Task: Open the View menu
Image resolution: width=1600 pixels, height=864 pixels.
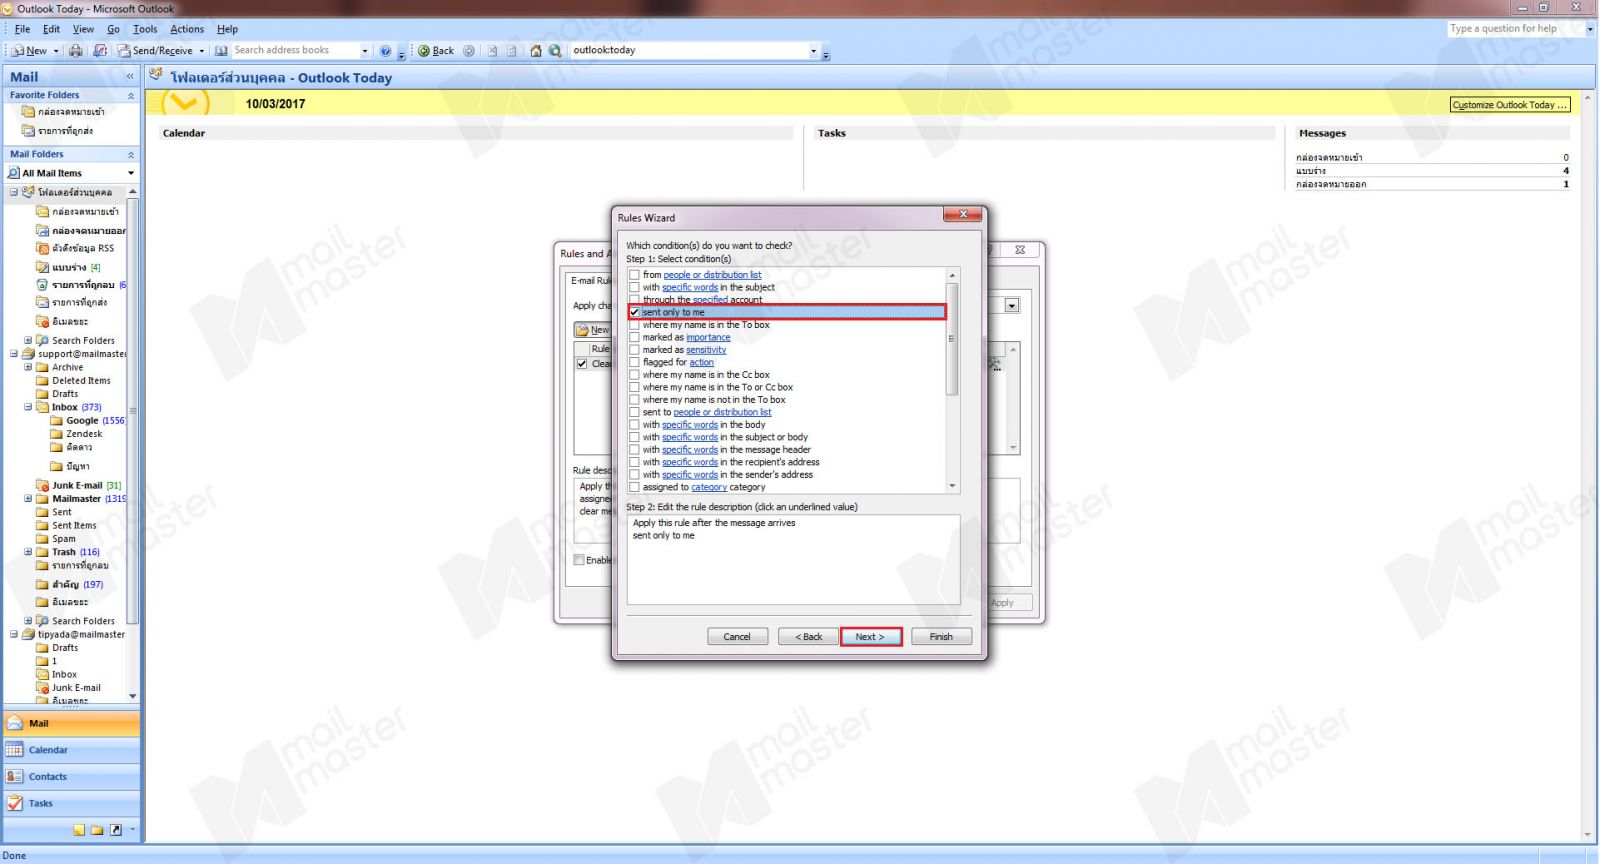Action: coord(83,29)
